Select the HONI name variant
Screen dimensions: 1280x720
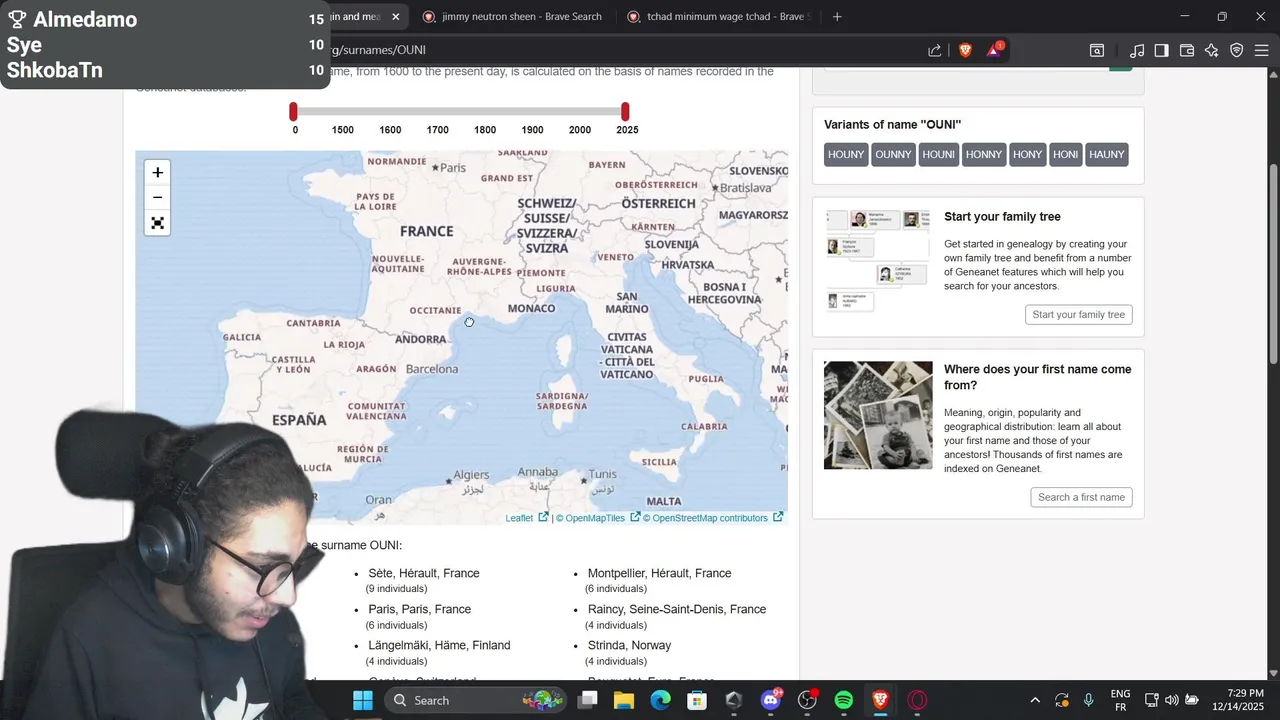click(1066, 154)
